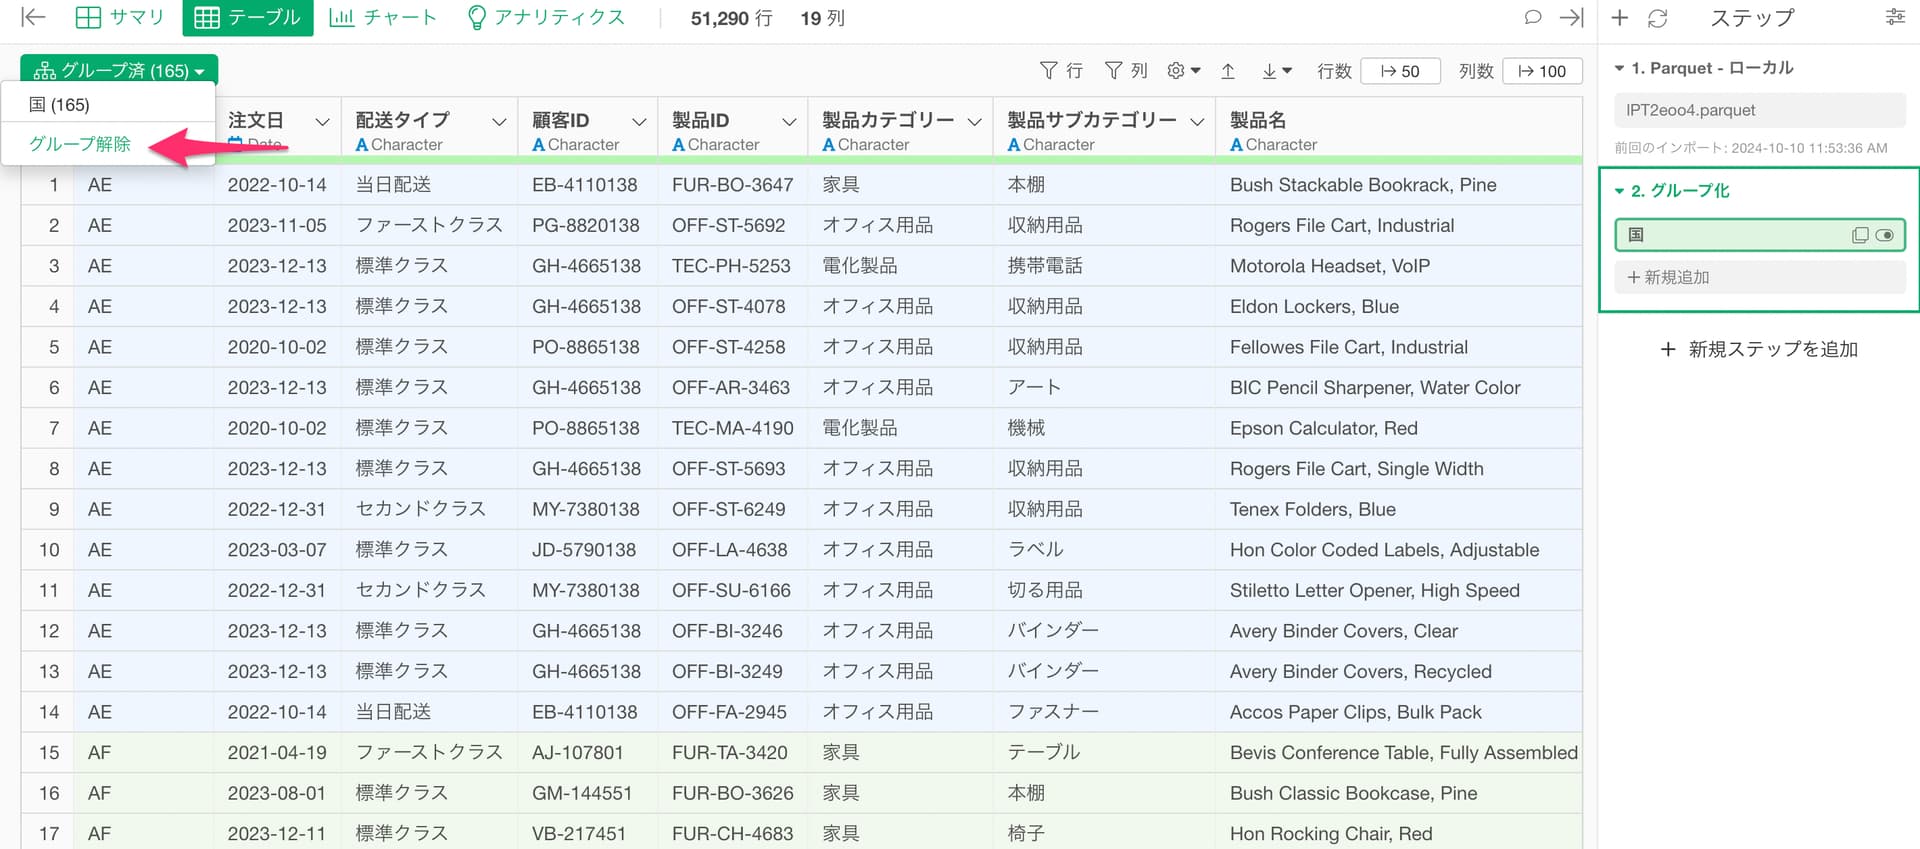
Task: Click the Character type icon under 製品カテゴリー
Action: click(828, 145)
